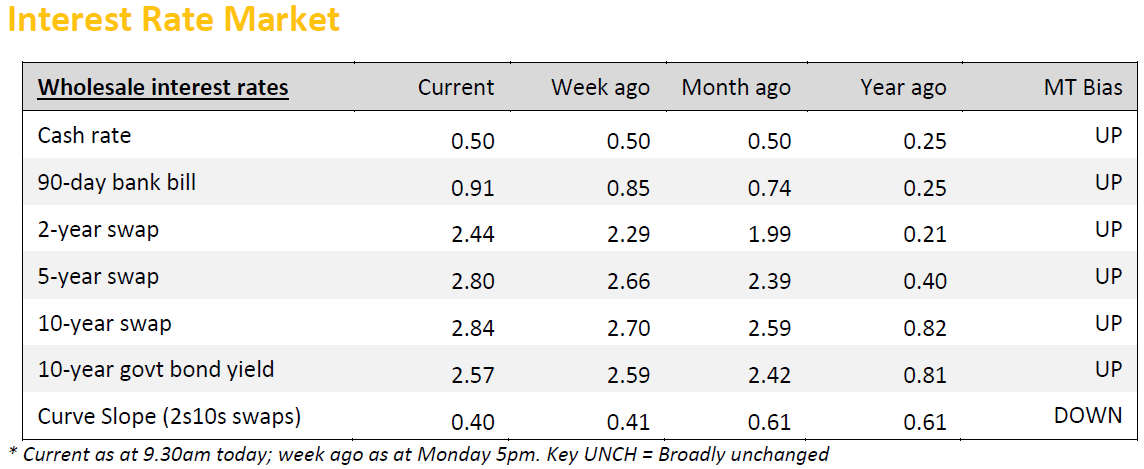The width and height of the screenshot is (1144, 469).
Task: Click the 5-year swap row label
Action: [x=98, y=277]
